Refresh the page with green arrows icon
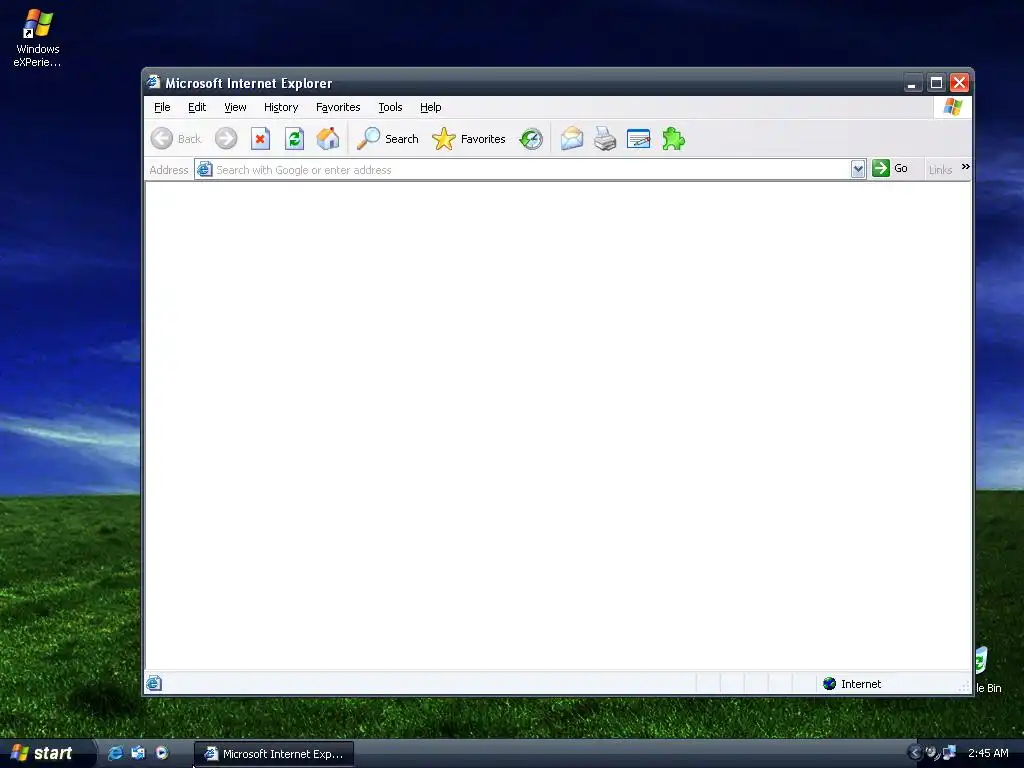 pos(295,138)
